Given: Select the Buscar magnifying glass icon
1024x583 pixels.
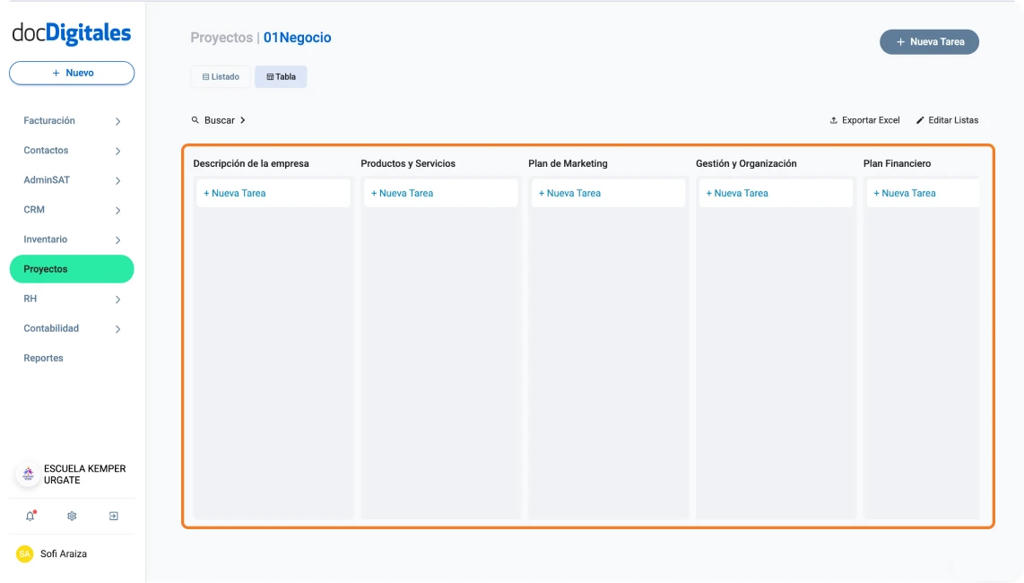Looking at the screenshot, I should coord(195,119).
